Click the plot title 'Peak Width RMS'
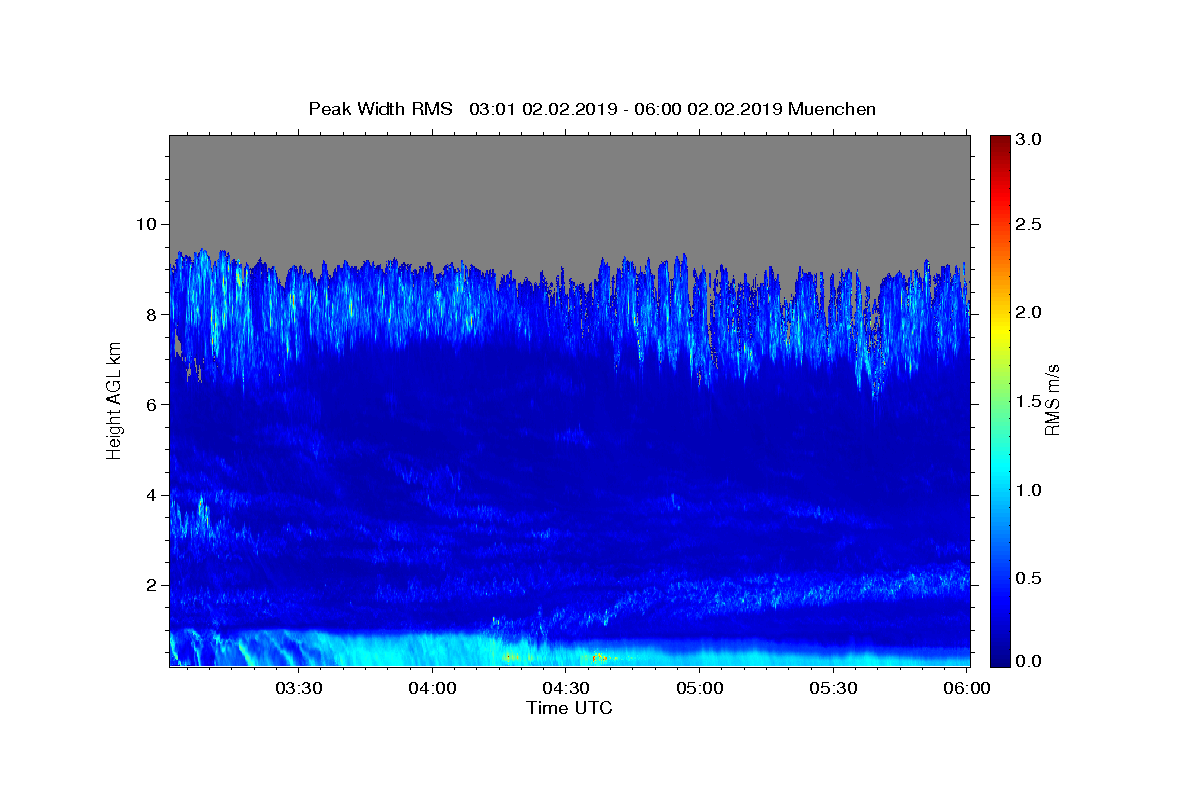 [381, 109]
